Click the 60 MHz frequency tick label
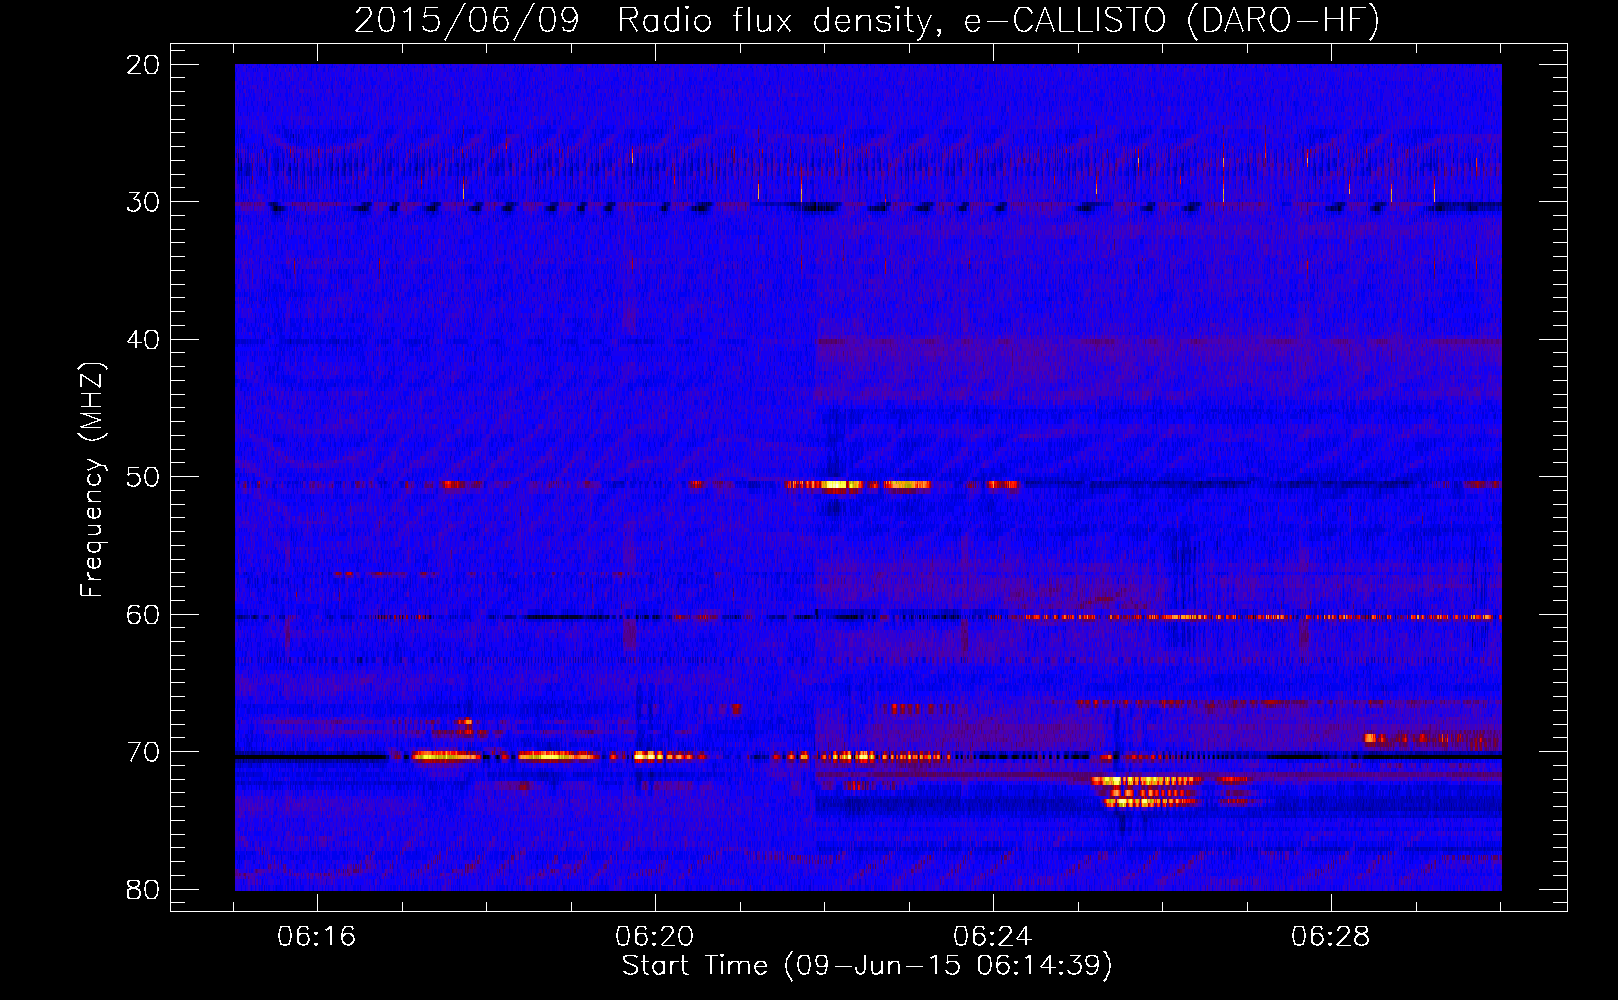This screenshot has height=1000, width=1618. pyautogui.click(x=143, y=614)
